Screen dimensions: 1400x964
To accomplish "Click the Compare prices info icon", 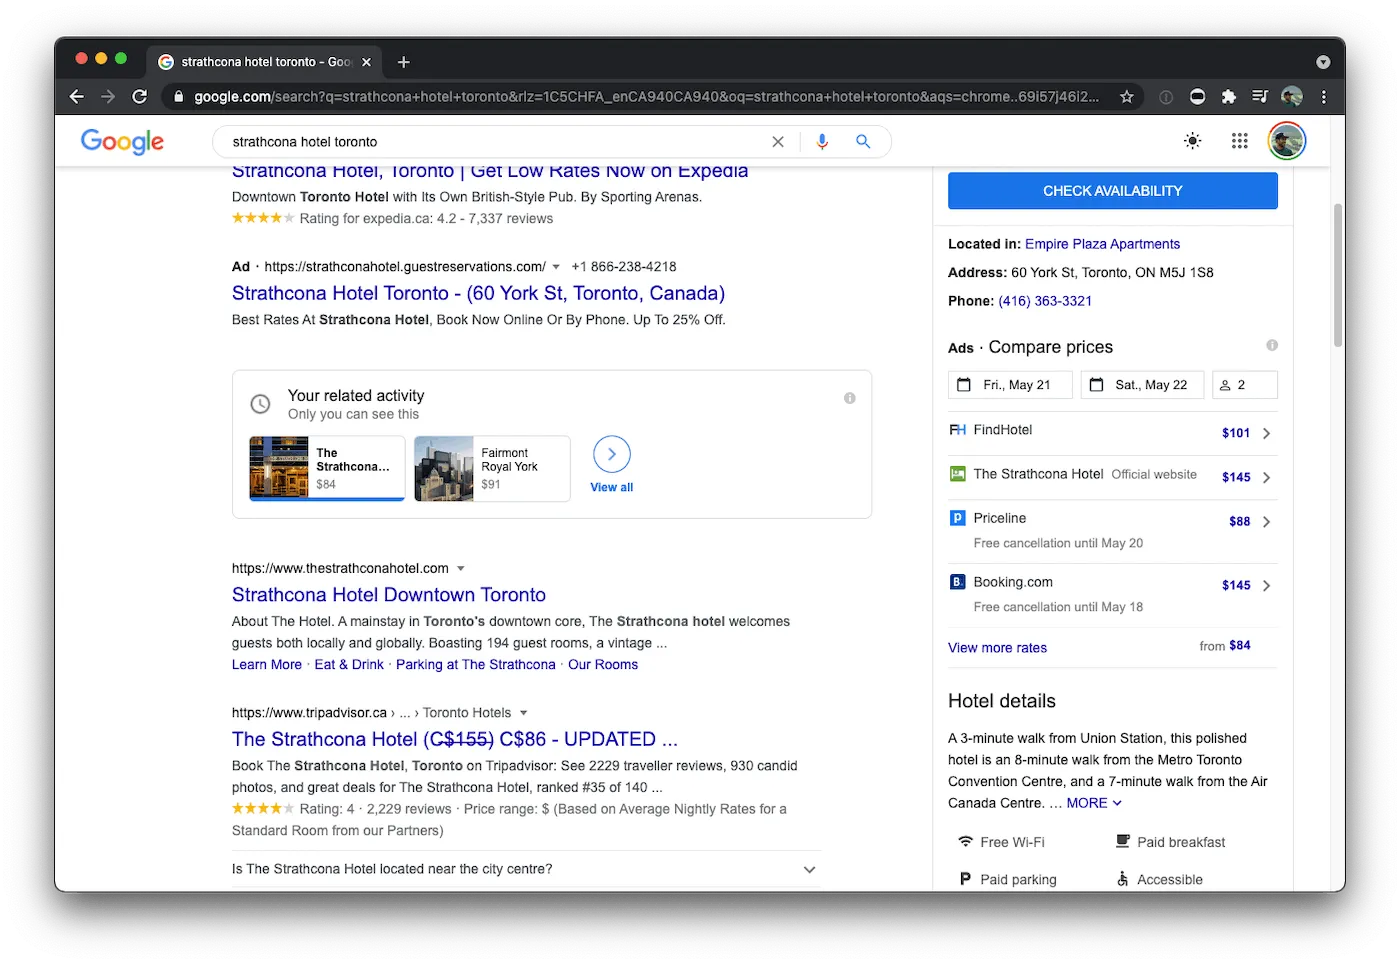I will pos(1272,345).
